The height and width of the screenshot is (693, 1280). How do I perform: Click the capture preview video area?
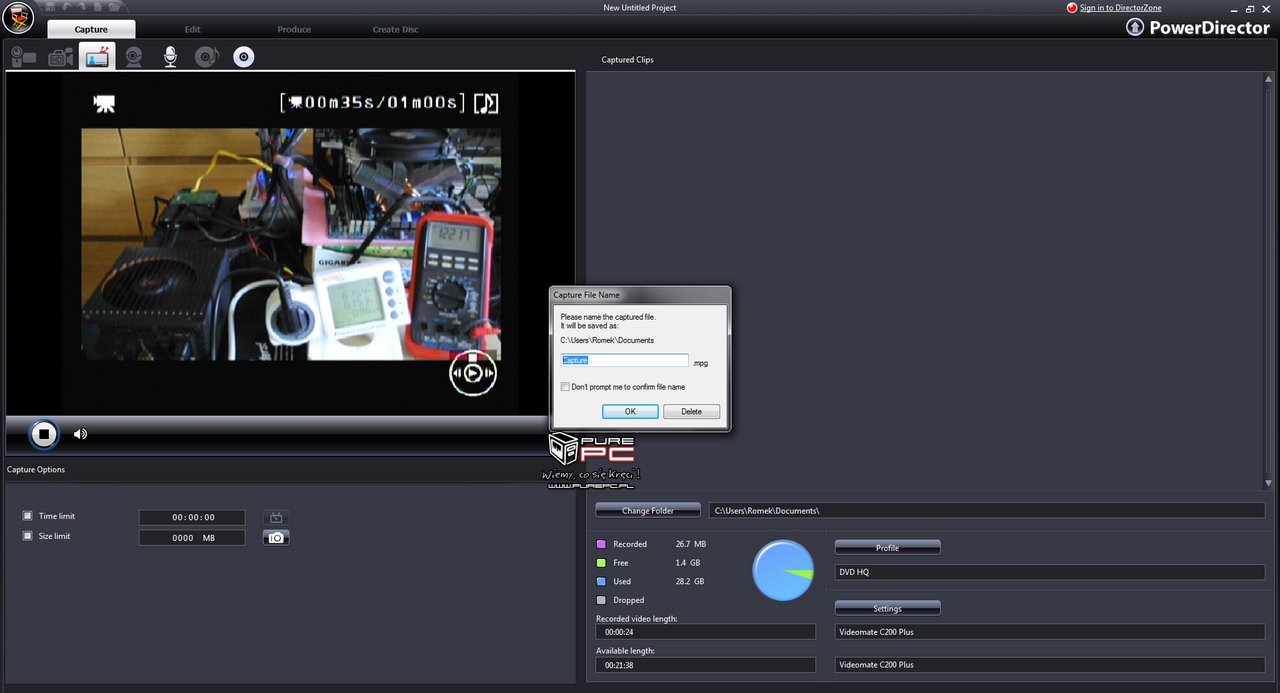point(290,243)
